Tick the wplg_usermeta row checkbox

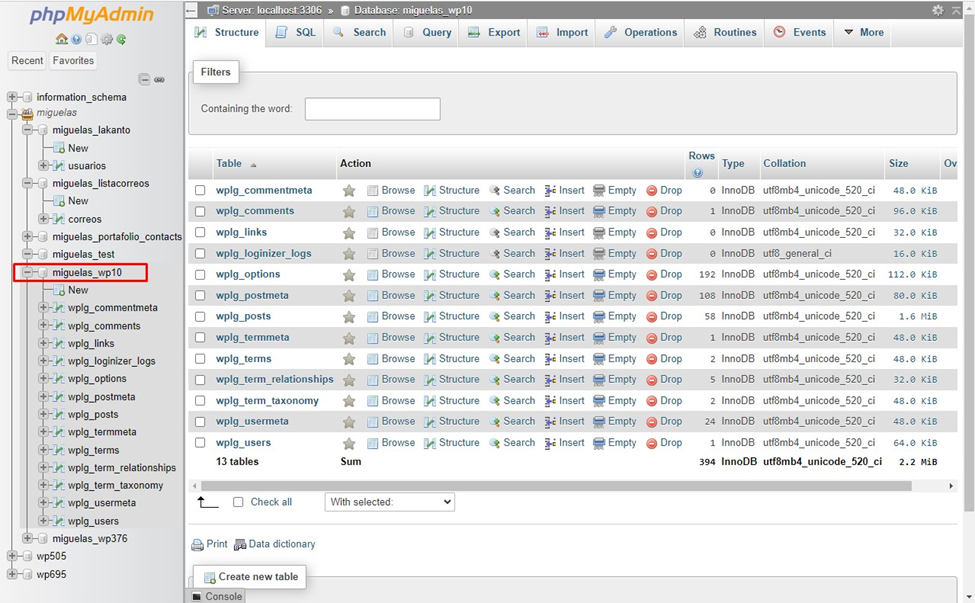pos(200,421)
